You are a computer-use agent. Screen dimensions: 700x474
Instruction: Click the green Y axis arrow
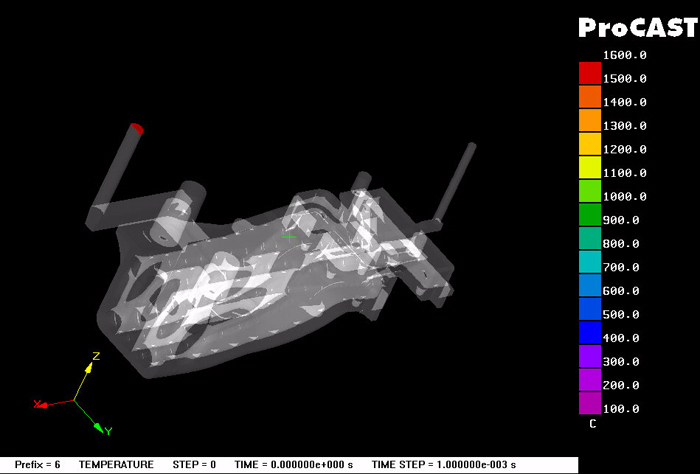(x=100, y=428)
